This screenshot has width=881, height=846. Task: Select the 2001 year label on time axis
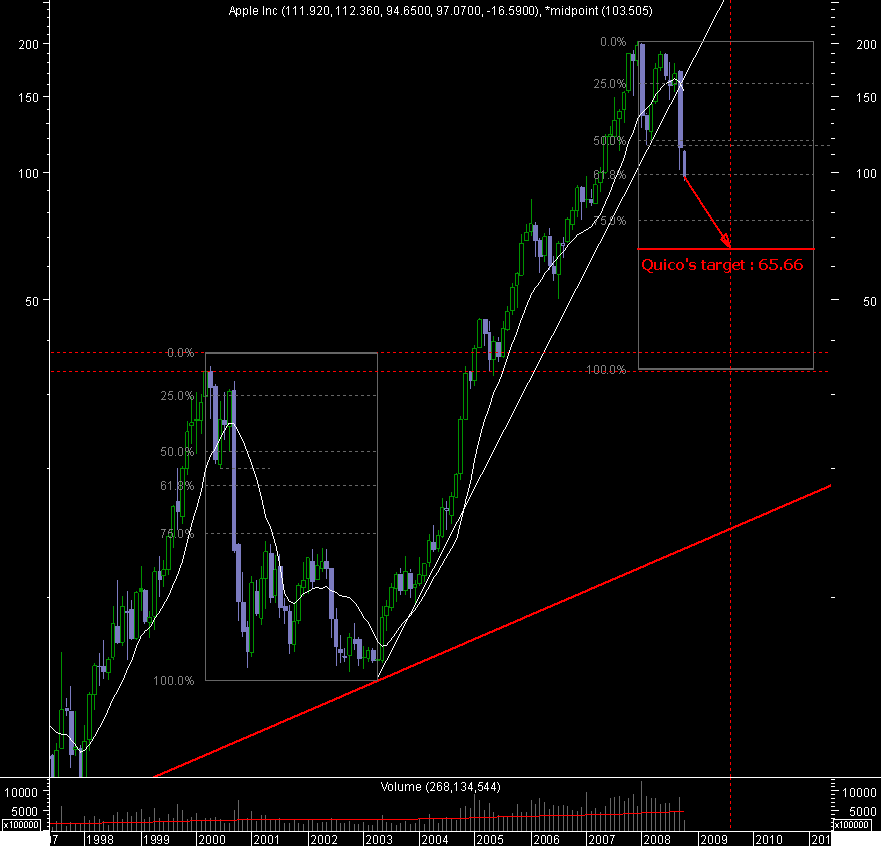tap(266, 839)
